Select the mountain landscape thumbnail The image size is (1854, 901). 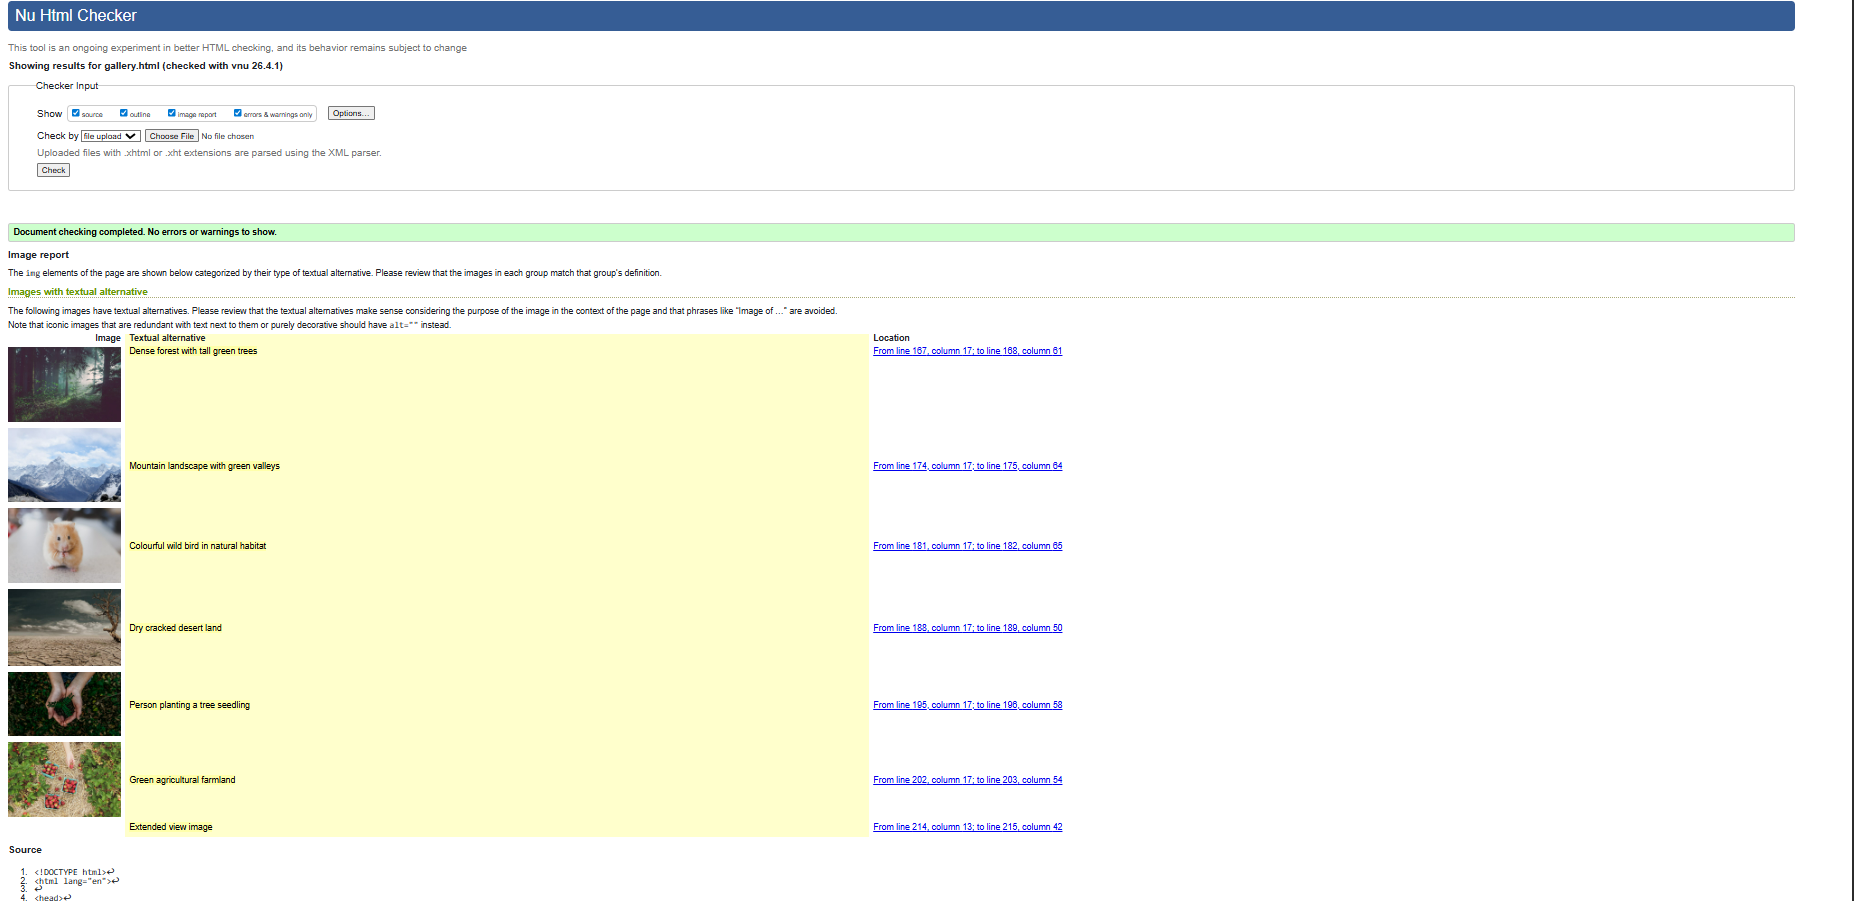point(64,465)
